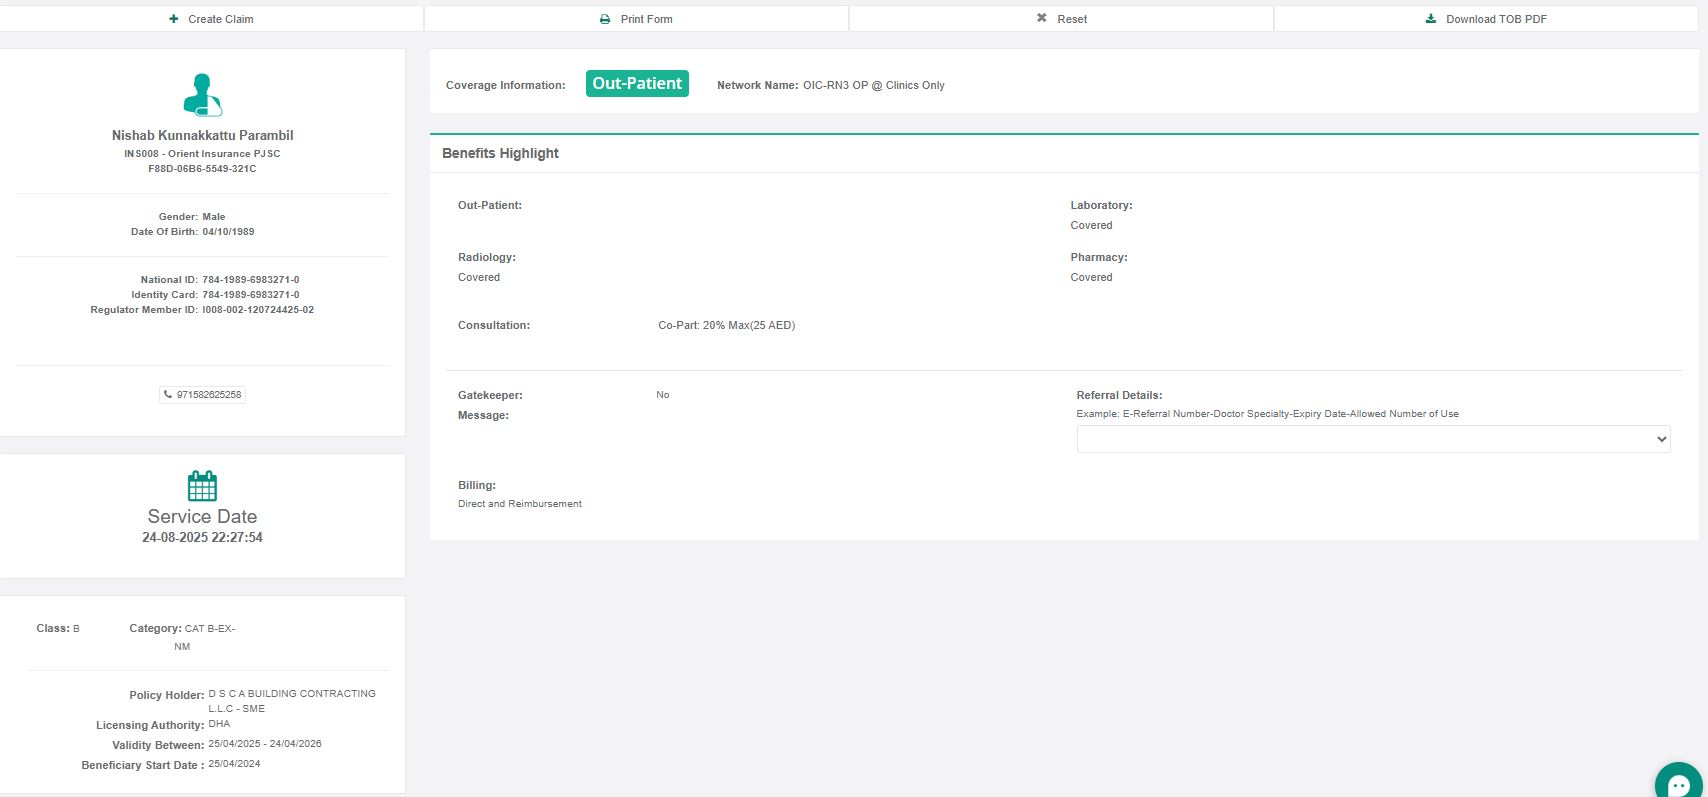1708x797 pixels.
Task: Click the X icon beside Reset
Action: pos(1042,18)
